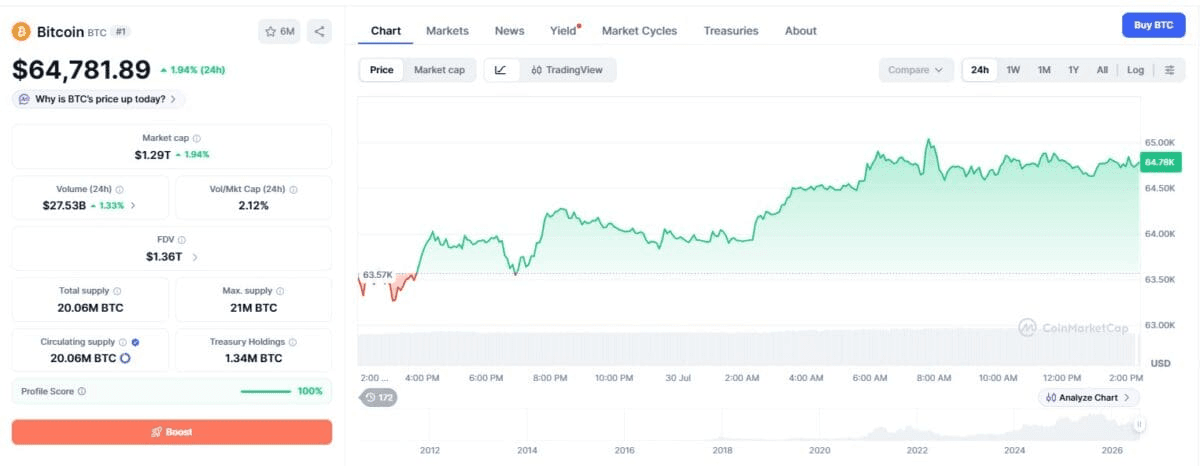Click the 172 history events badge
This screenshot has height=466, width=1200.
[379, 398]
